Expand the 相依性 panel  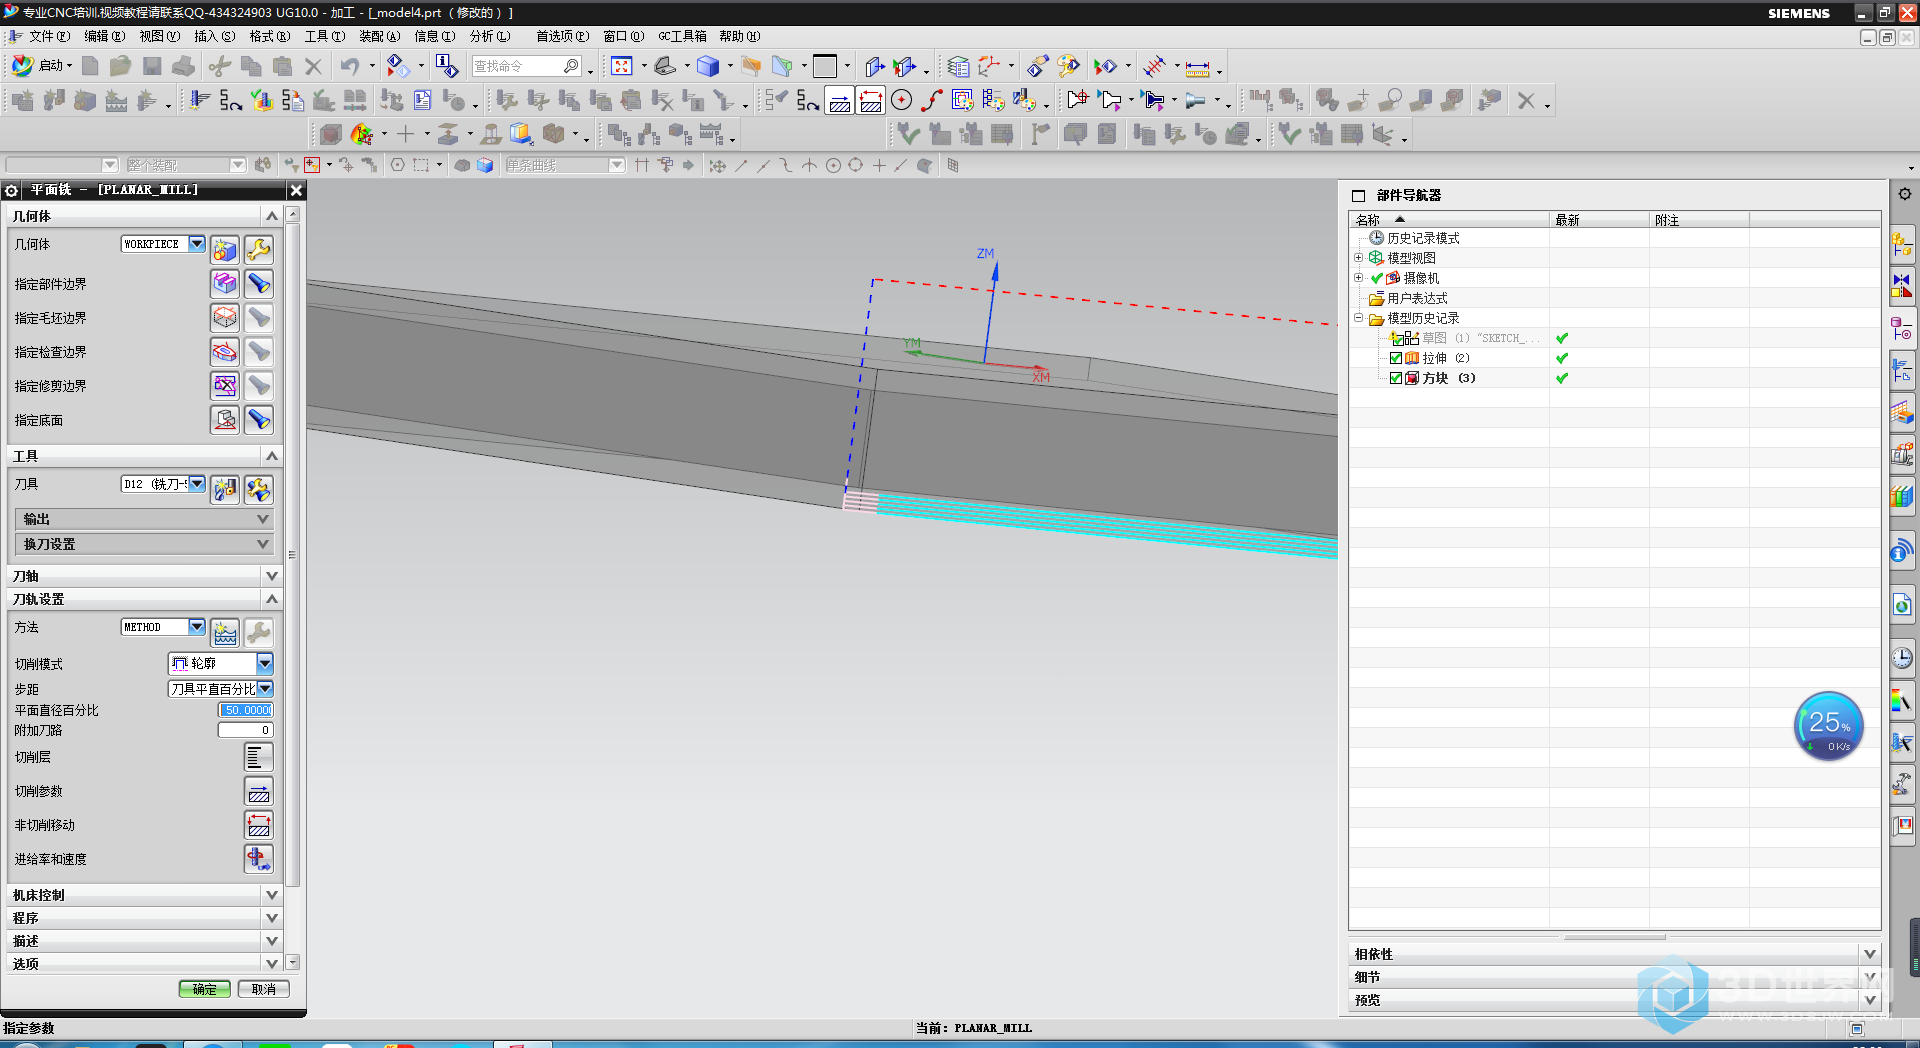(1614, 954)
